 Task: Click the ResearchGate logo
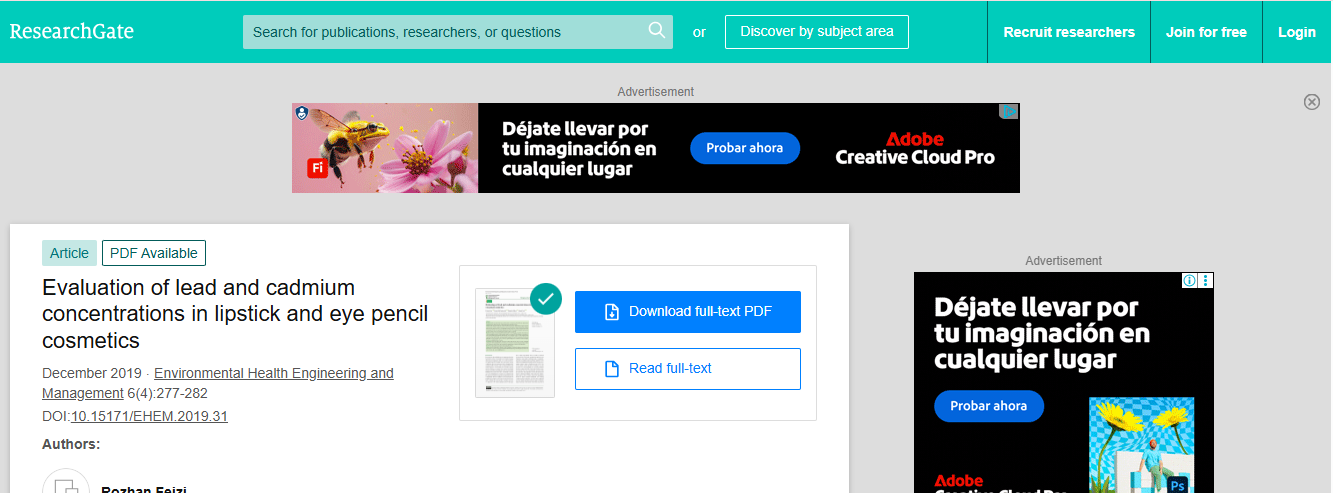click(x=72, y=32)
